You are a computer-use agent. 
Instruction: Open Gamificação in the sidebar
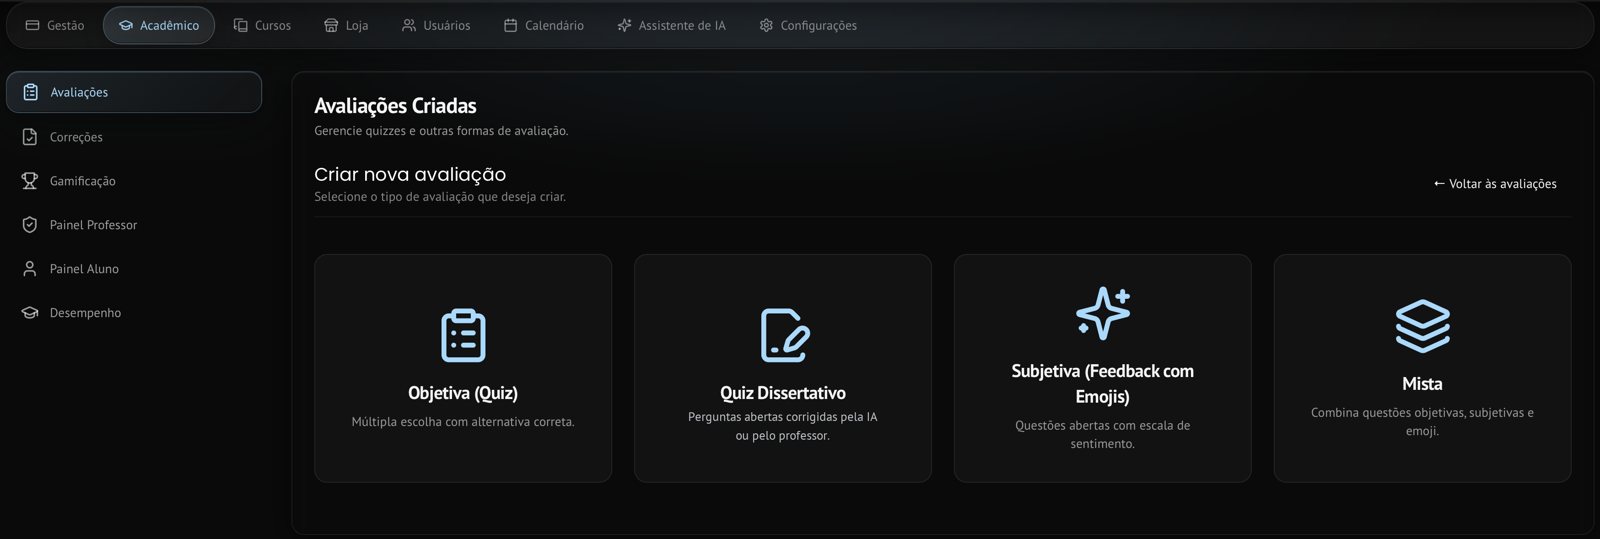pyautogui.click(x=134, y=181)
